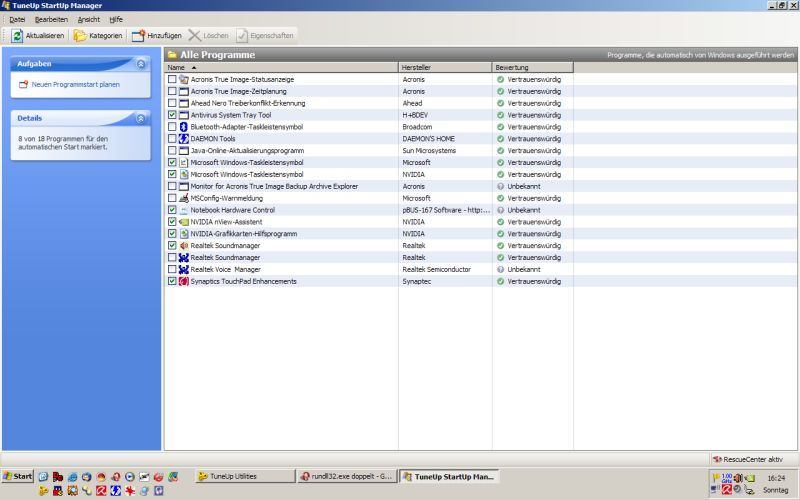Open the Ansicht menu
800x500 pixels.
tap(89, 19)
